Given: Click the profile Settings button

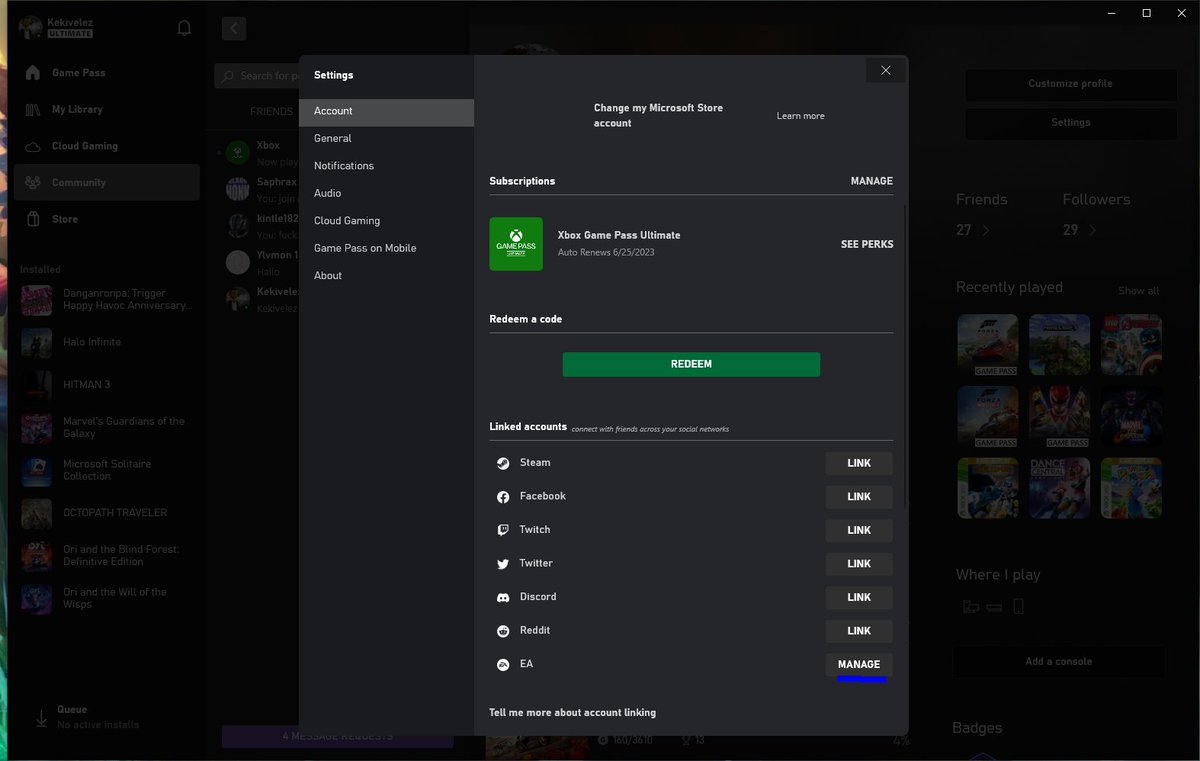Looking at the screenshot, I should click(1070, 122).
